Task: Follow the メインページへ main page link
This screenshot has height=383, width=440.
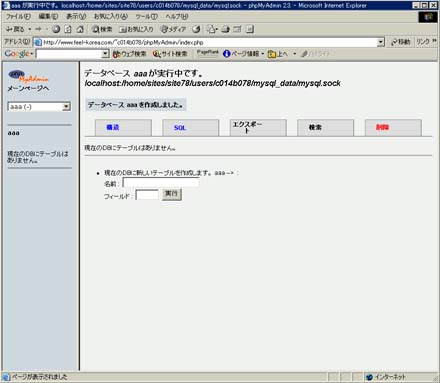Action: click(x=28, y=88)
